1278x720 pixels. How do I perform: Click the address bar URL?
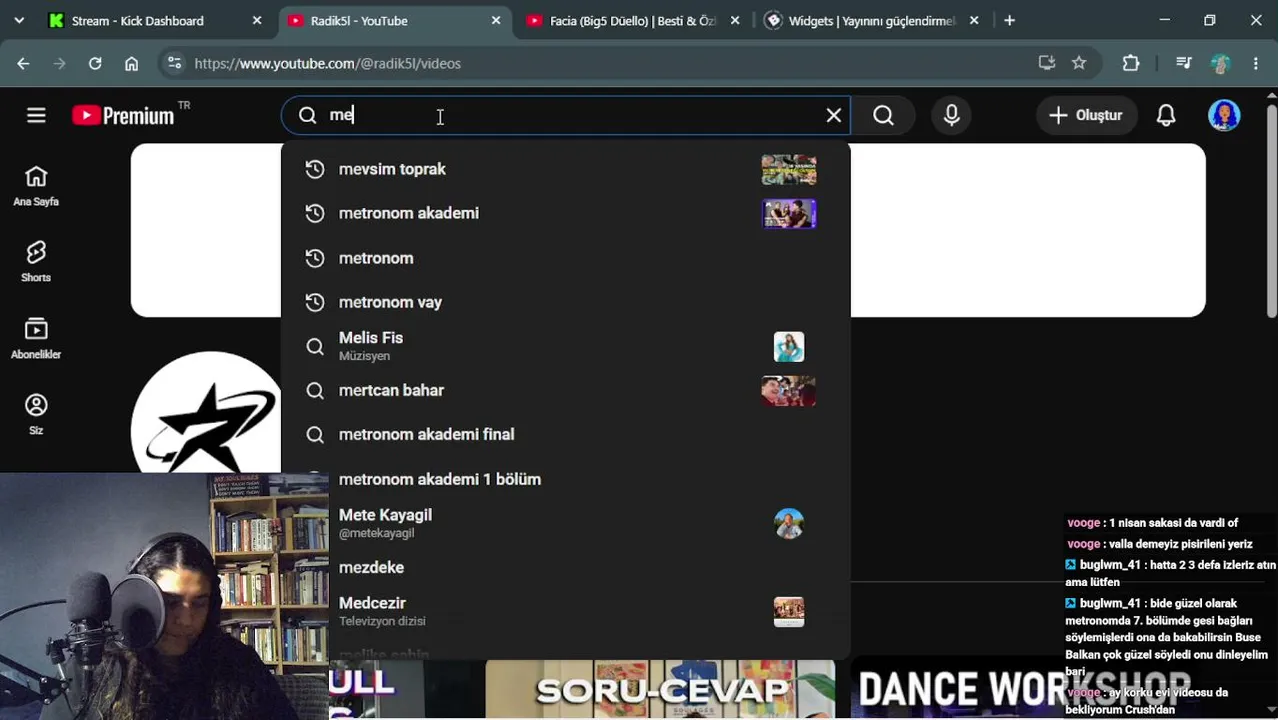pos(328,63)
